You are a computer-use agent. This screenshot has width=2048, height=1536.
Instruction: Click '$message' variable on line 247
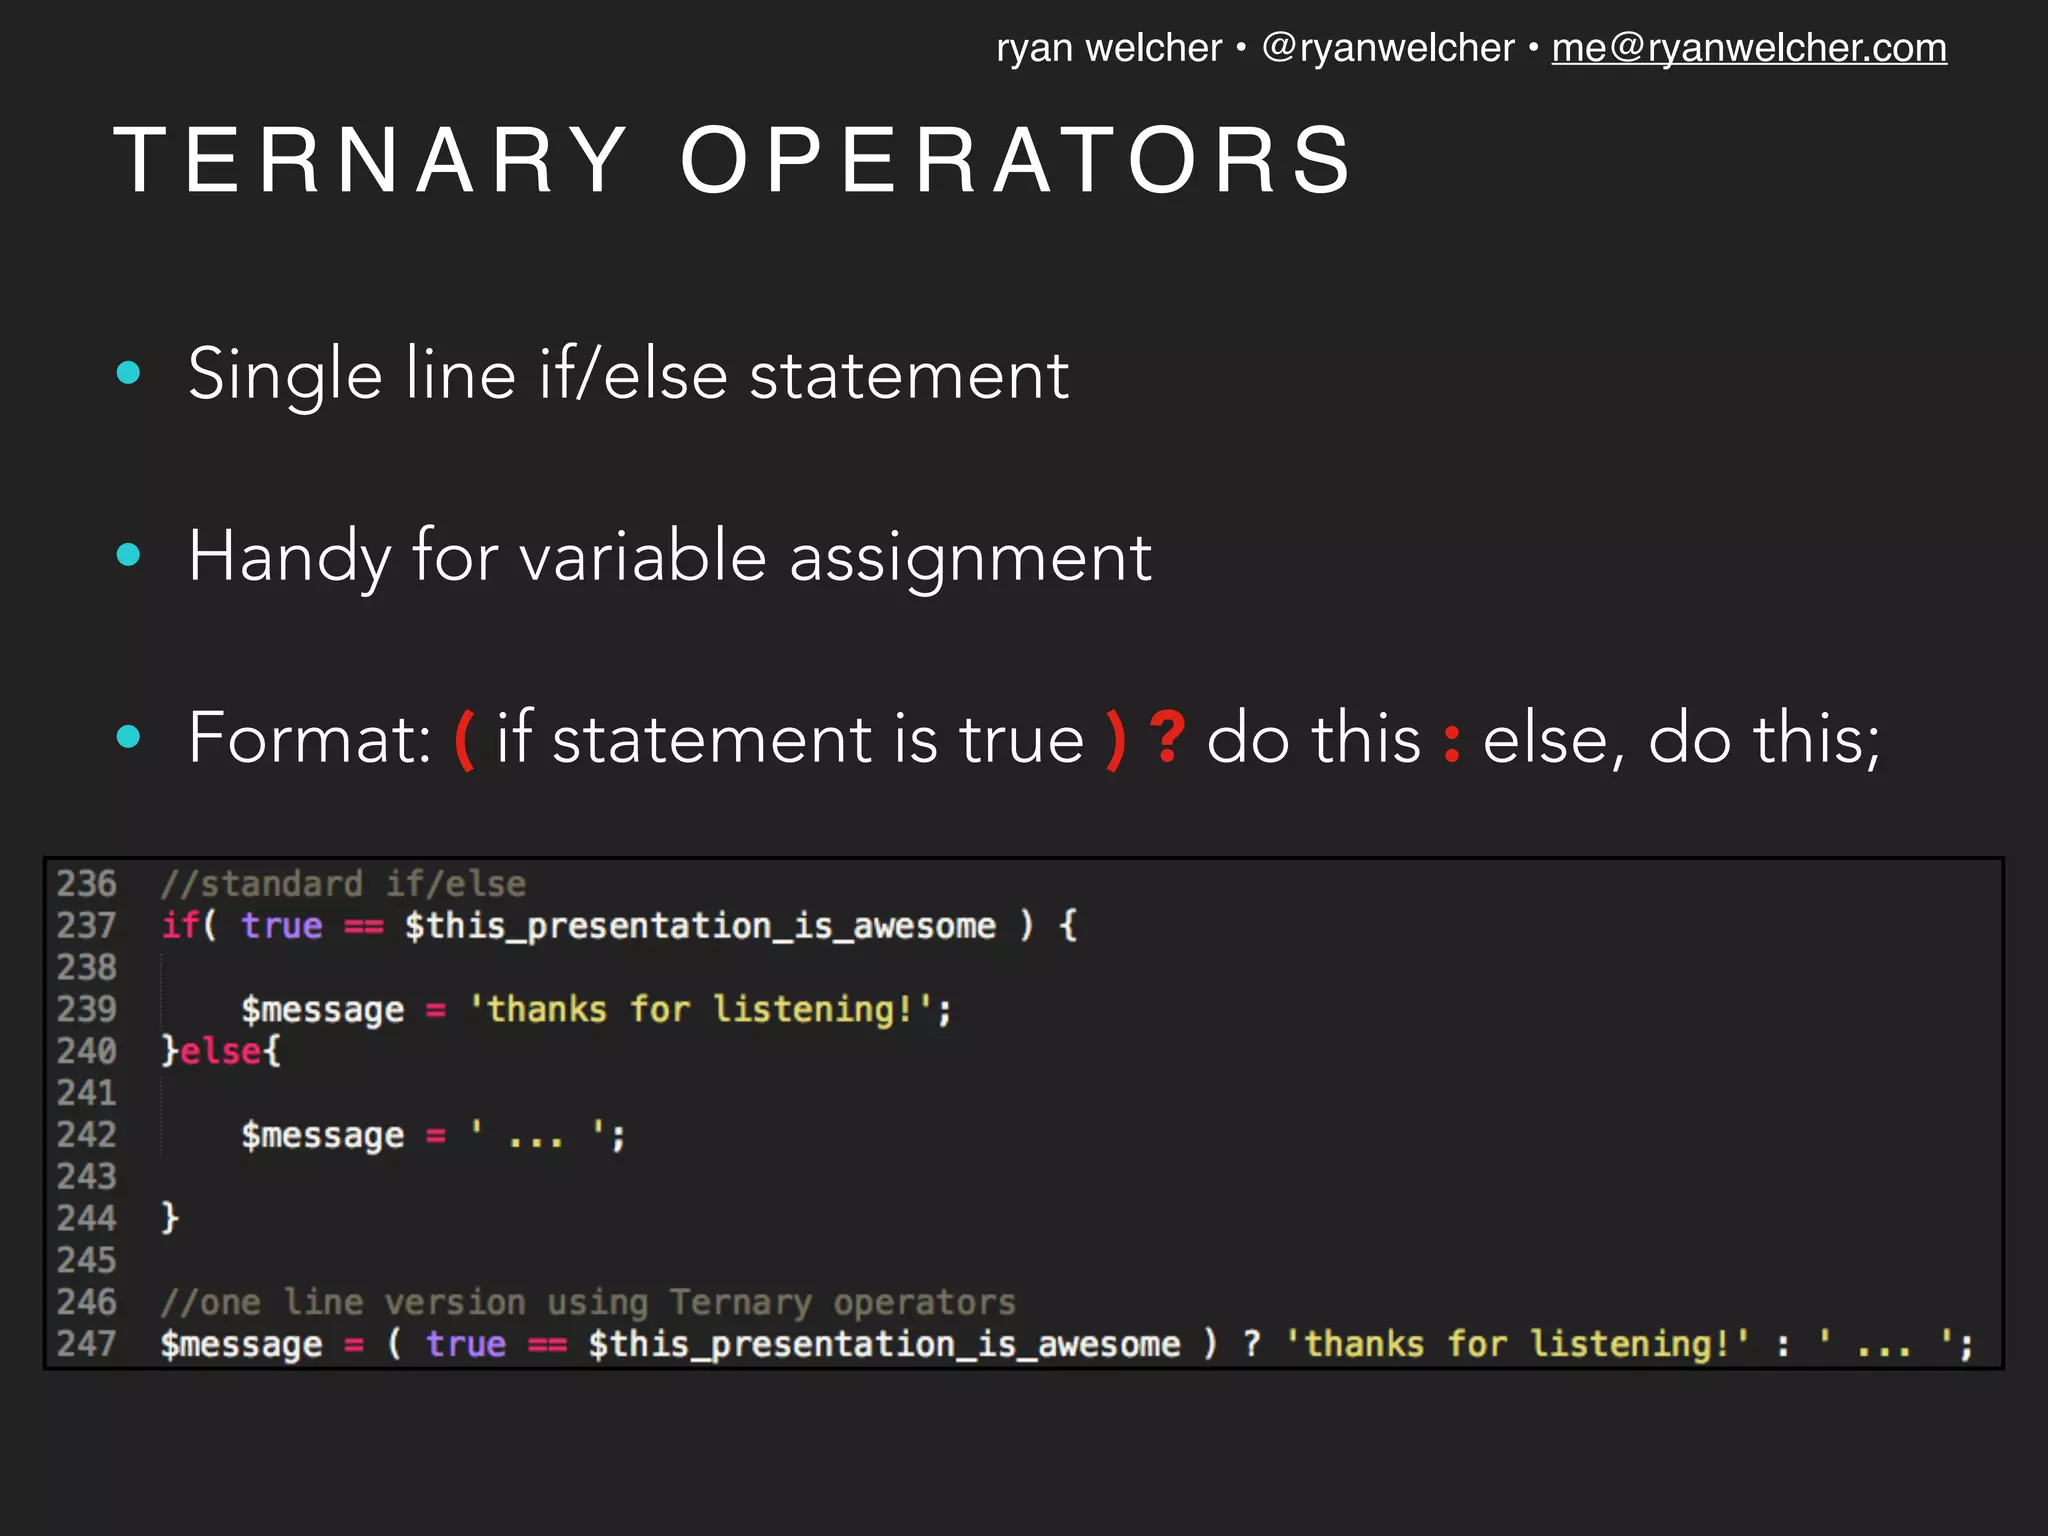tap(241, 1344)
